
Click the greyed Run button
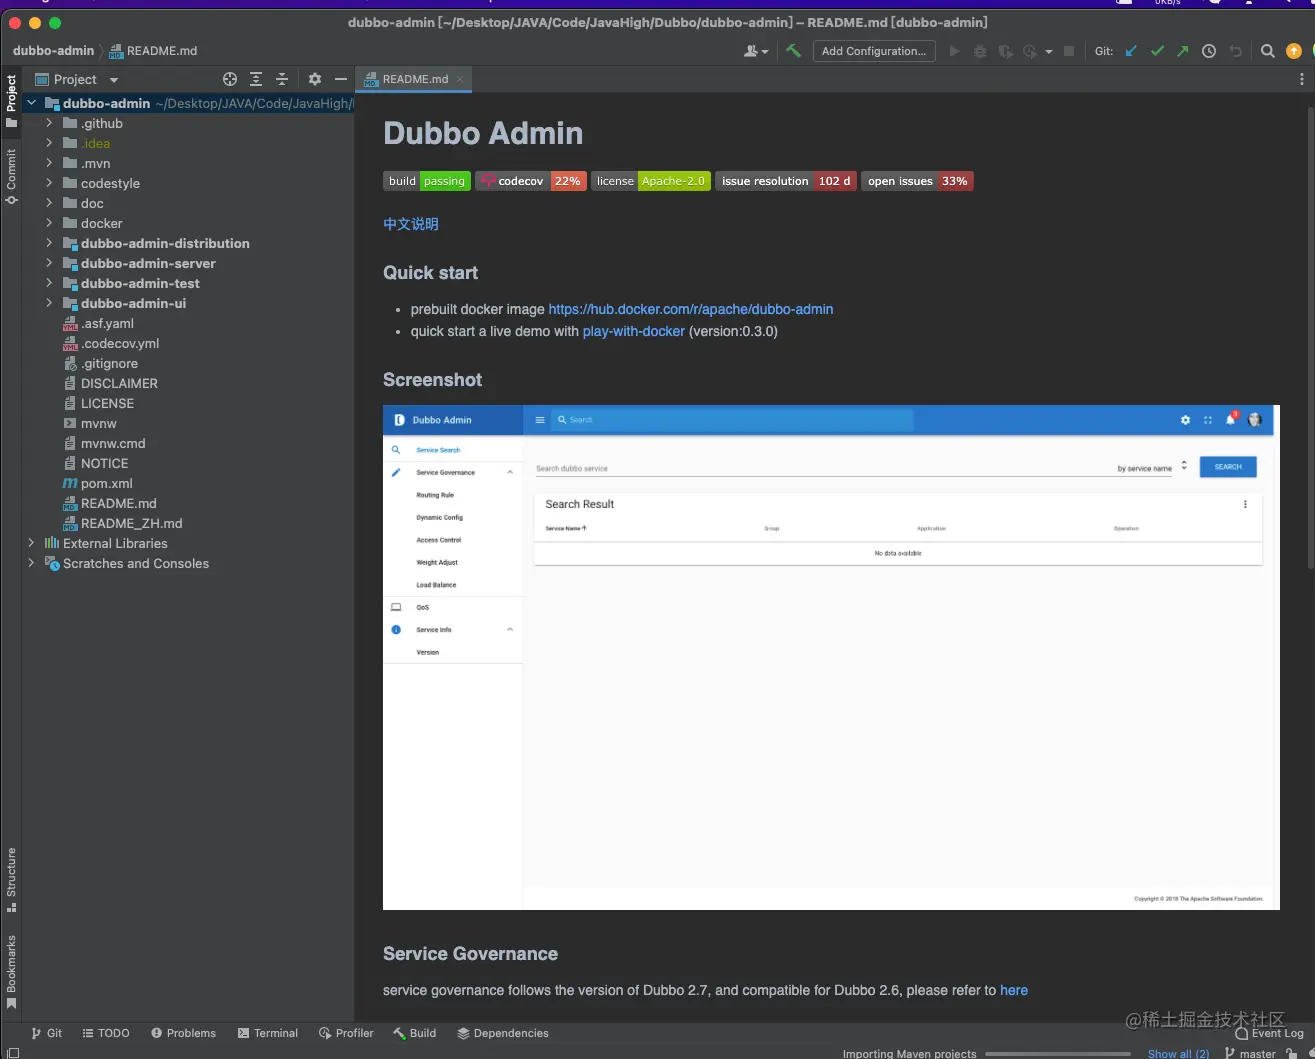tap(954, 51)
